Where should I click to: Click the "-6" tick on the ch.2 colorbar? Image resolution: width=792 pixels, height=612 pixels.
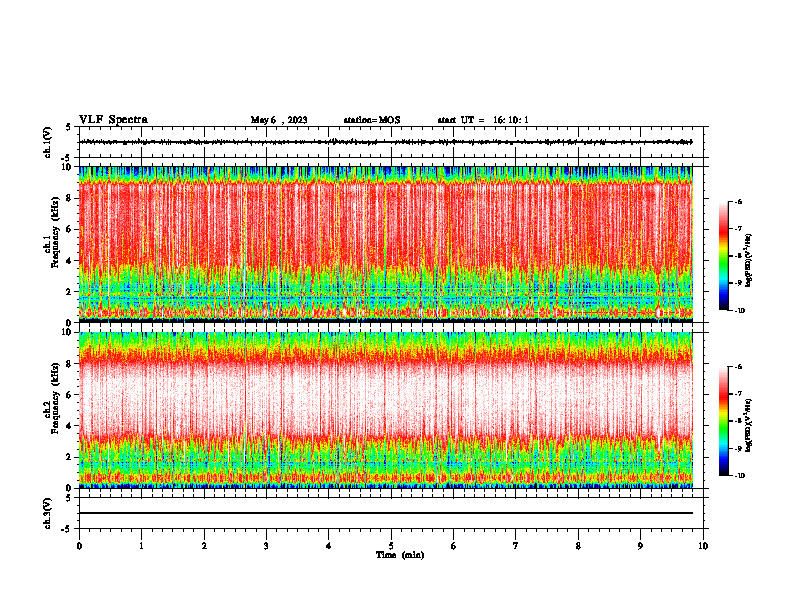click(738, 367)
